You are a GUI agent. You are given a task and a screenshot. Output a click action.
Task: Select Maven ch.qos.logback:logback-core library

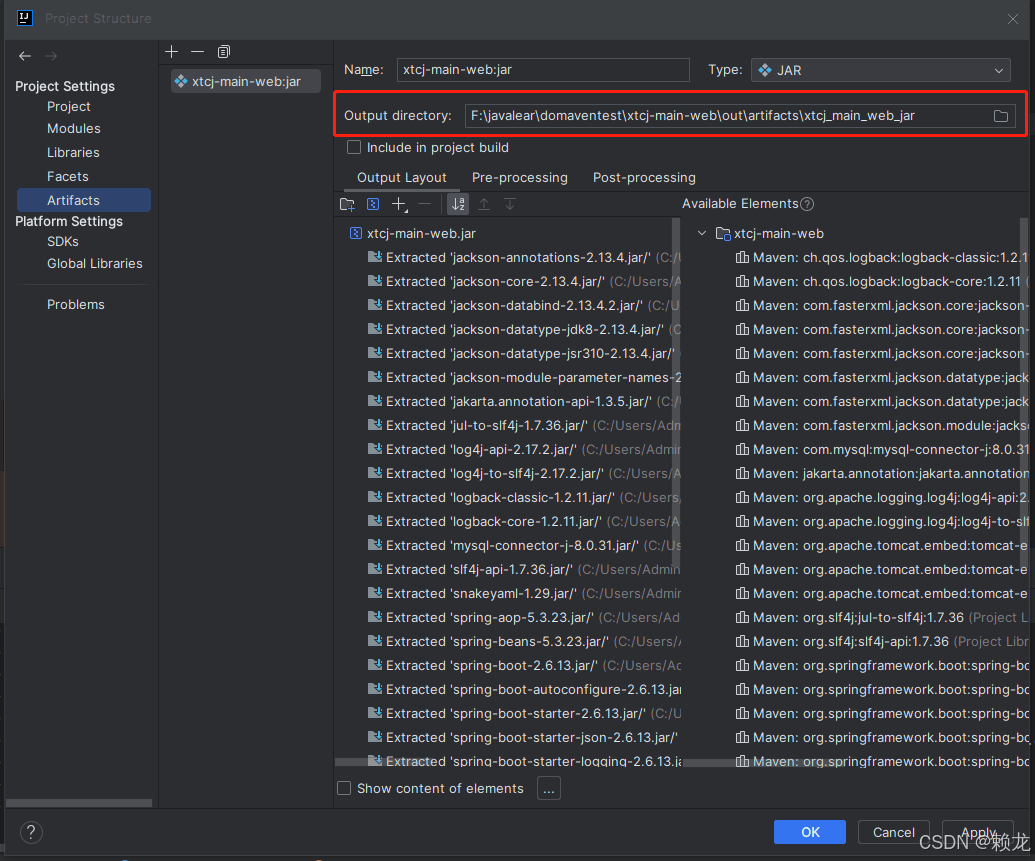882,281
